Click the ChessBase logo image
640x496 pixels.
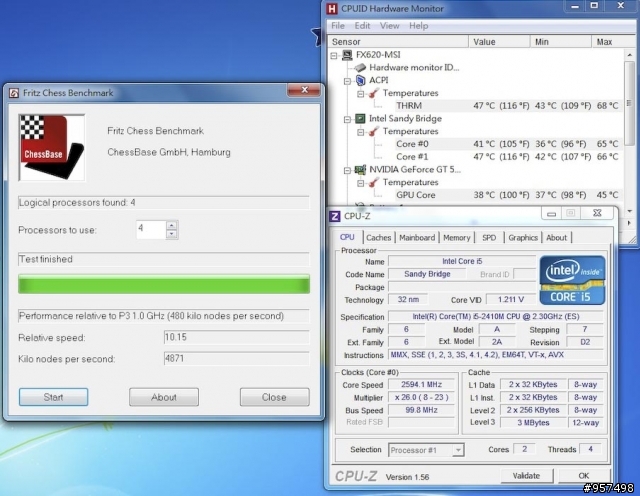[x=52, y=147]
